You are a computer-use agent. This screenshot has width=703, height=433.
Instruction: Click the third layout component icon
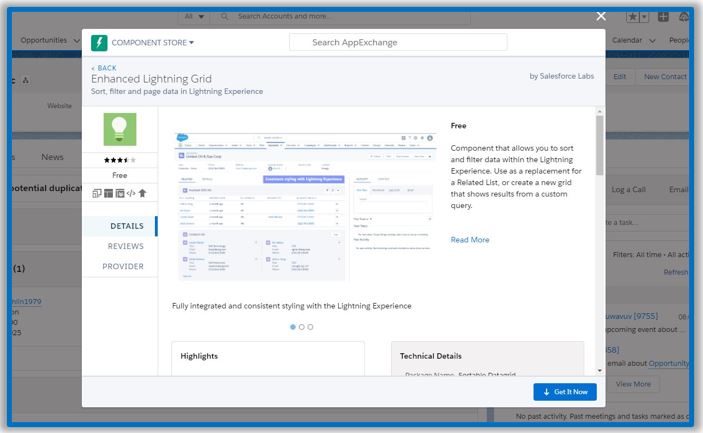[120, 193]
